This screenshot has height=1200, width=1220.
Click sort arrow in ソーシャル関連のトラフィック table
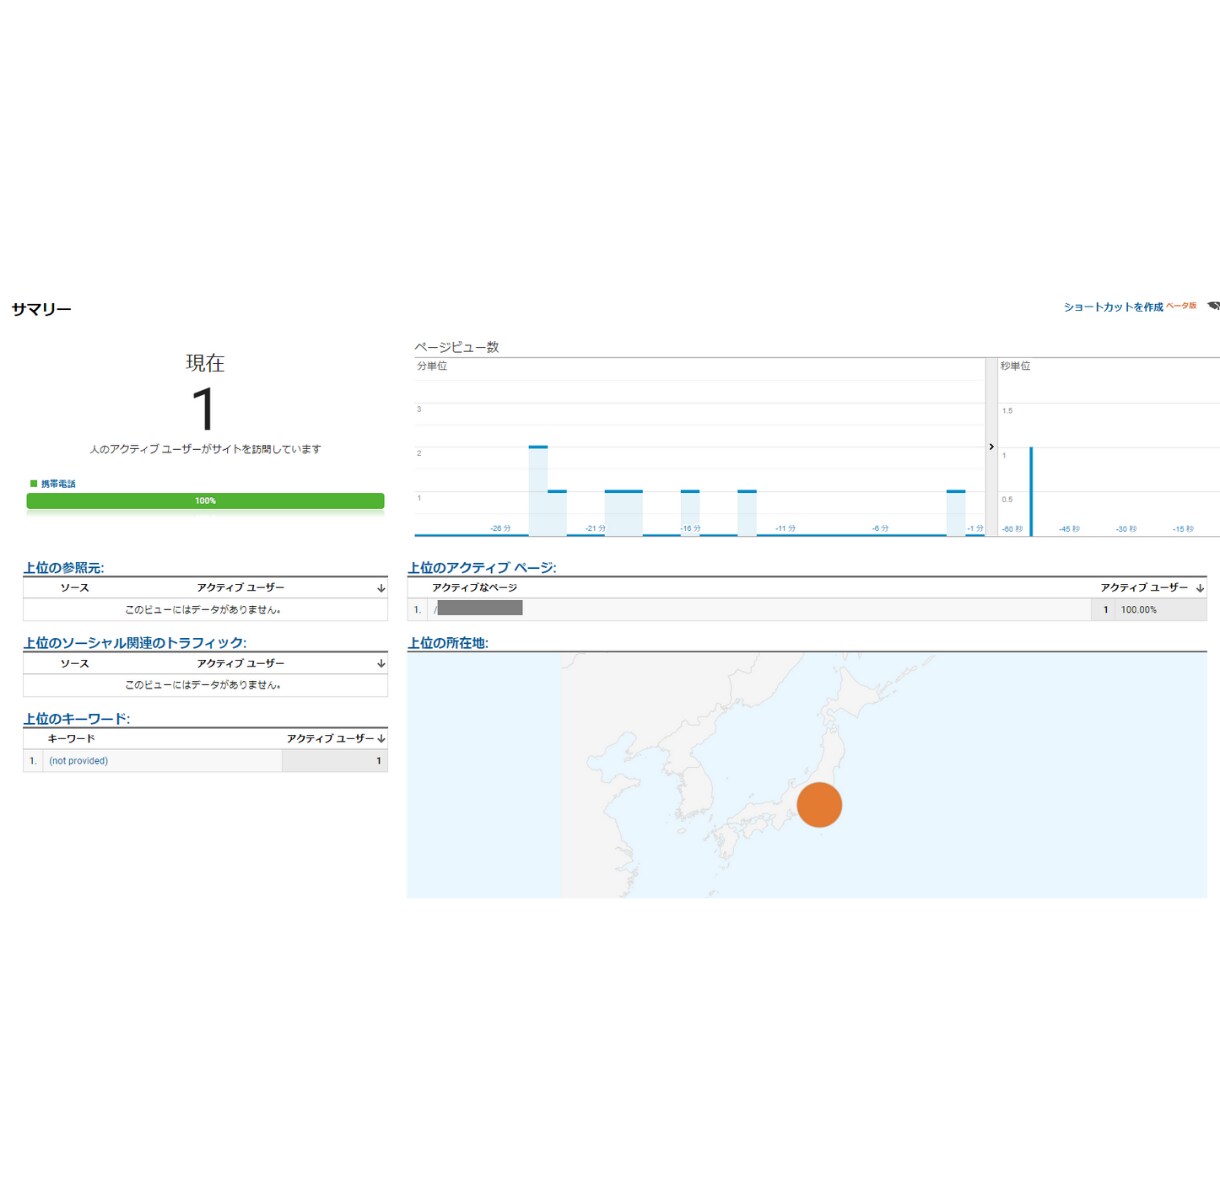[x=381, y=664]
